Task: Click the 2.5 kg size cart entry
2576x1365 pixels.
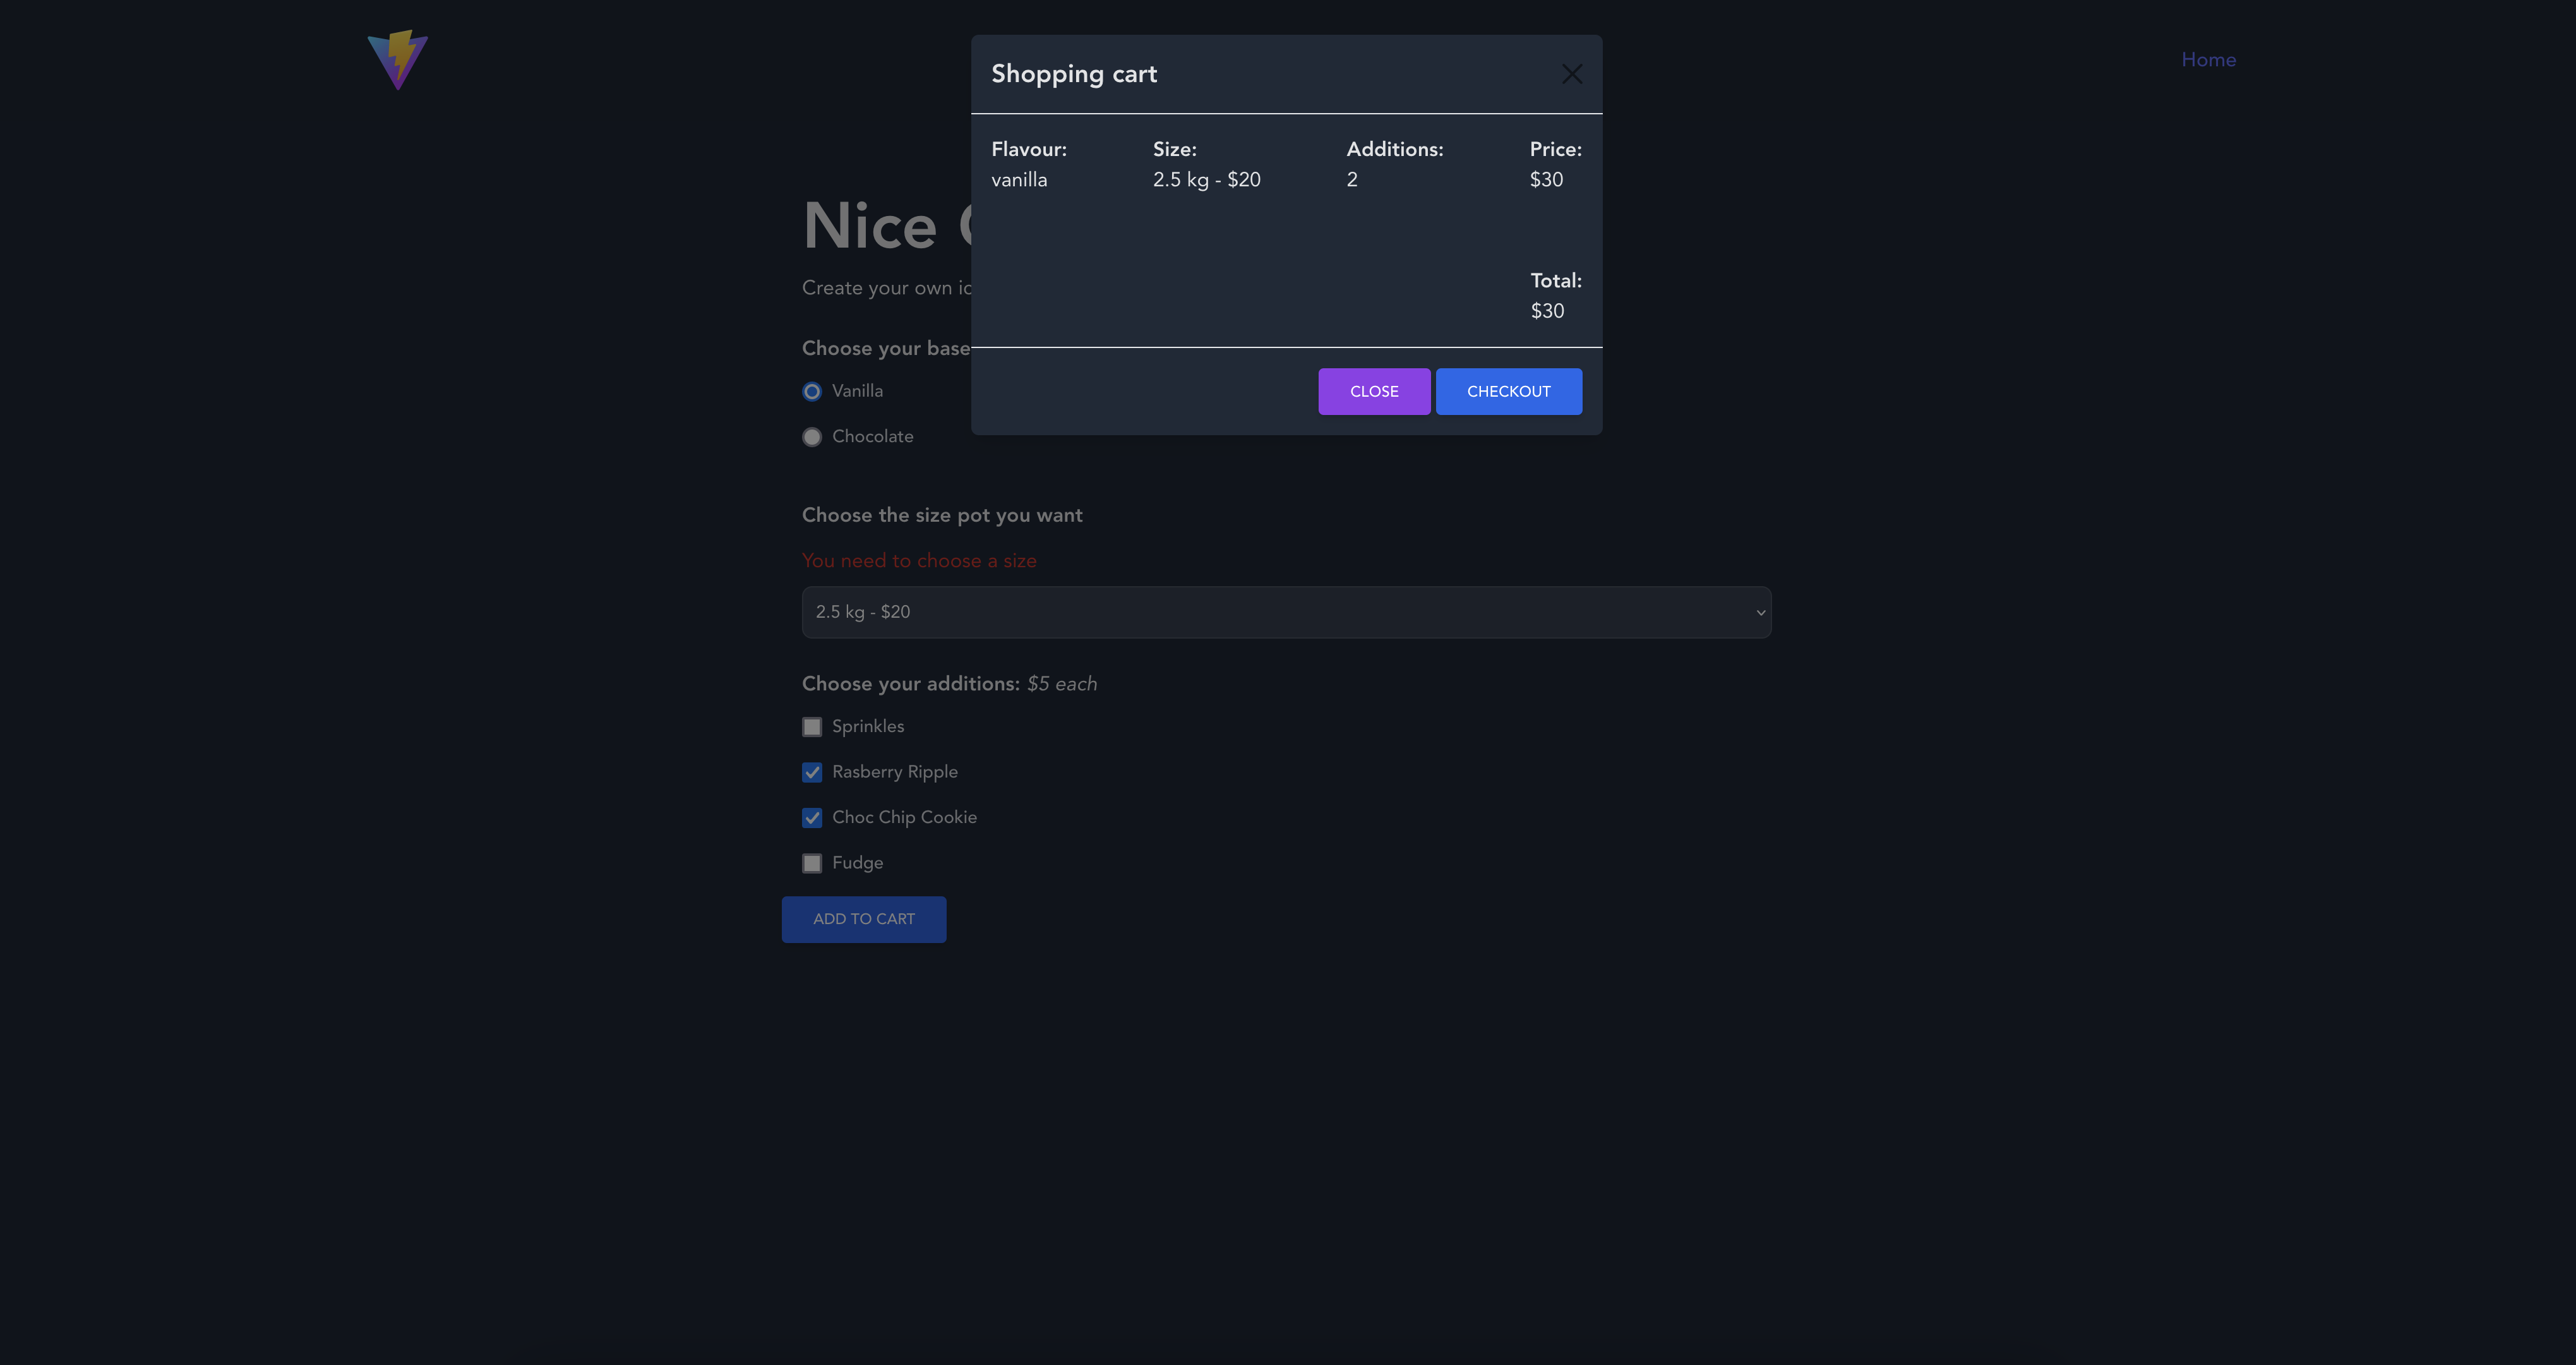Action: click(x=1206, y=180)
